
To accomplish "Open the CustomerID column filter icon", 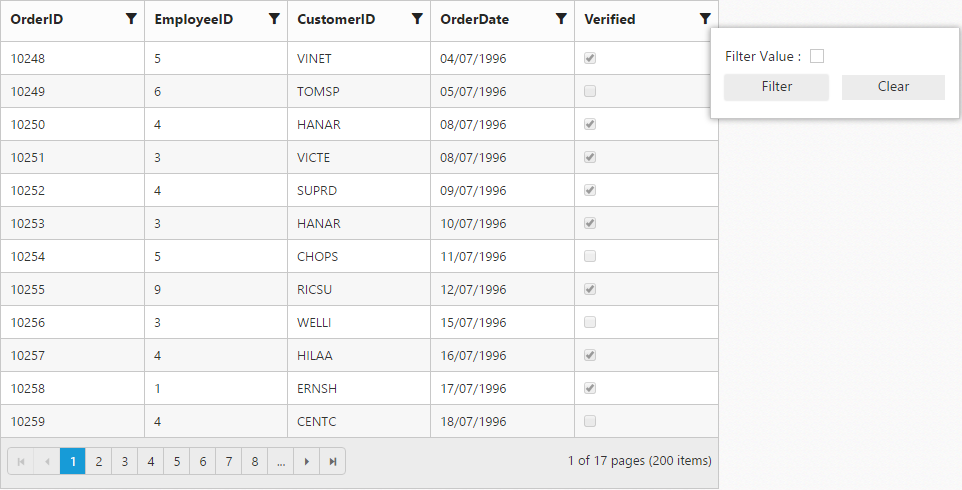I will [417, 19].
